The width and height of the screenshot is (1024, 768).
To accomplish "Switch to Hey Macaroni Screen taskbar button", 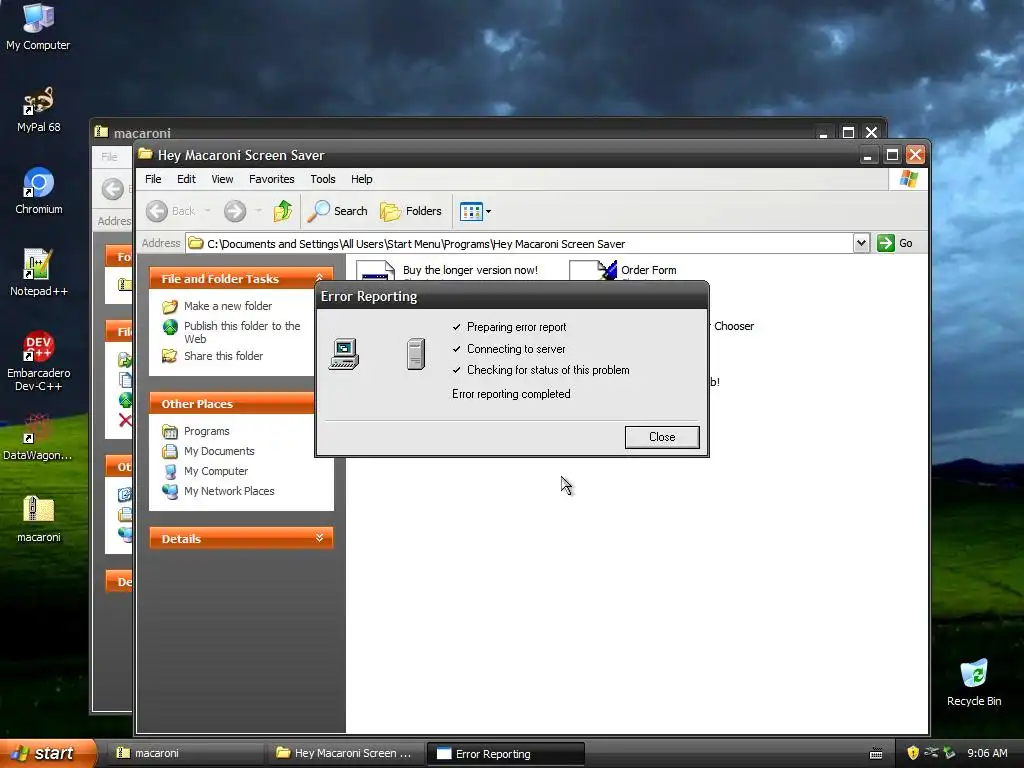I will point(345,753).
